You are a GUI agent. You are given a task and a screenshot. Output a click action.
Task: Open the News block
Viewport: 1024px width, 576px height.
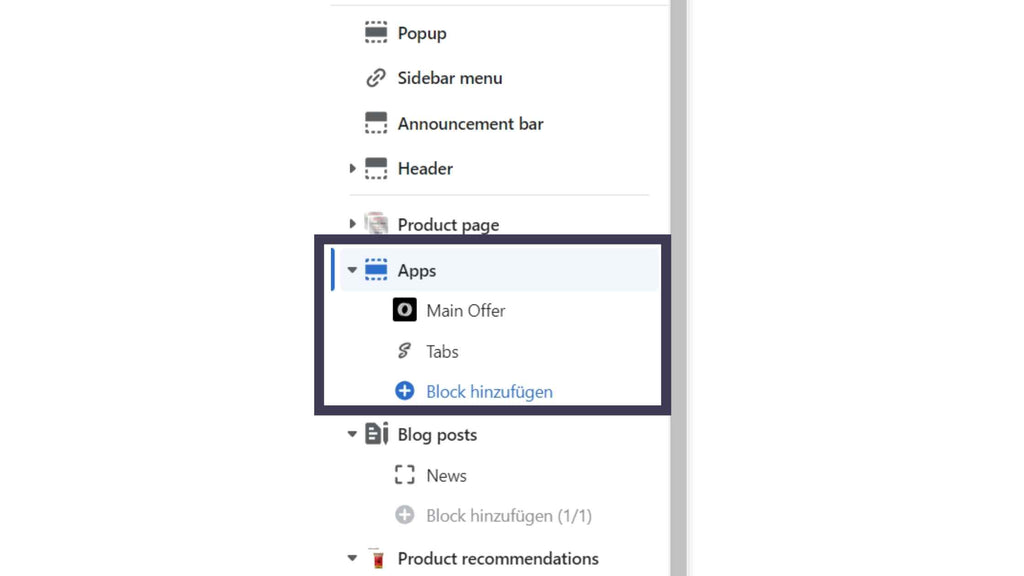[446, 476]
